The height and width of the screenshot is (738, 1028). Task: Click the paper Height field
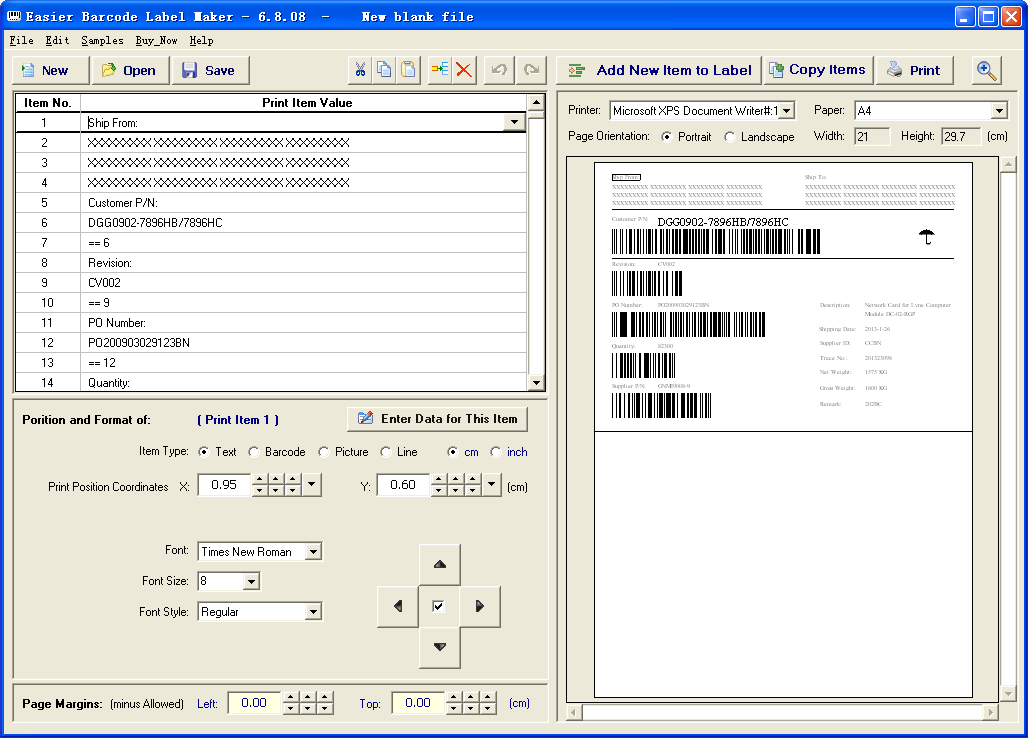960,136
